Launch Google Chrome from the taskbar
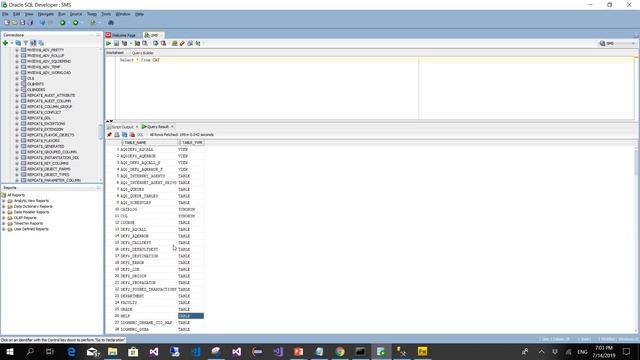Viewport: 640px width, 360px height. (340, 351)
